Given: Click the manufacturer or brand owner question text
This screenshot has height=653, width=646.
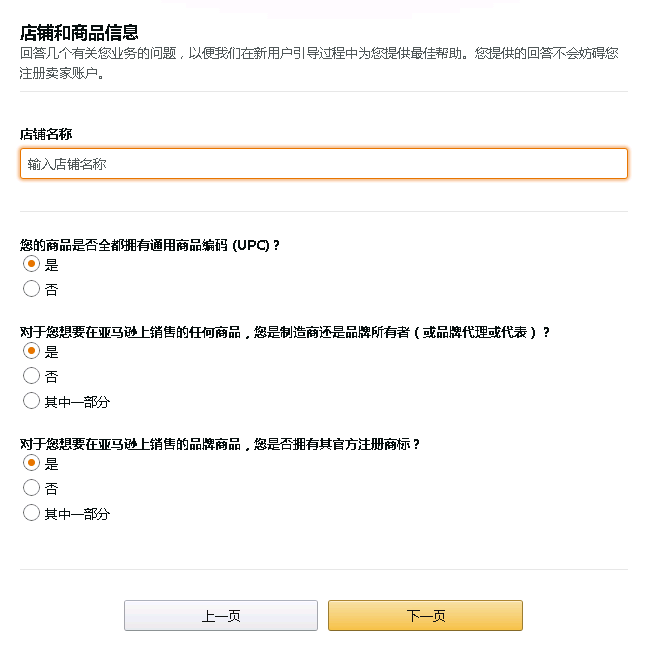Looking at the screenshot, I should (x=285, y=332).
